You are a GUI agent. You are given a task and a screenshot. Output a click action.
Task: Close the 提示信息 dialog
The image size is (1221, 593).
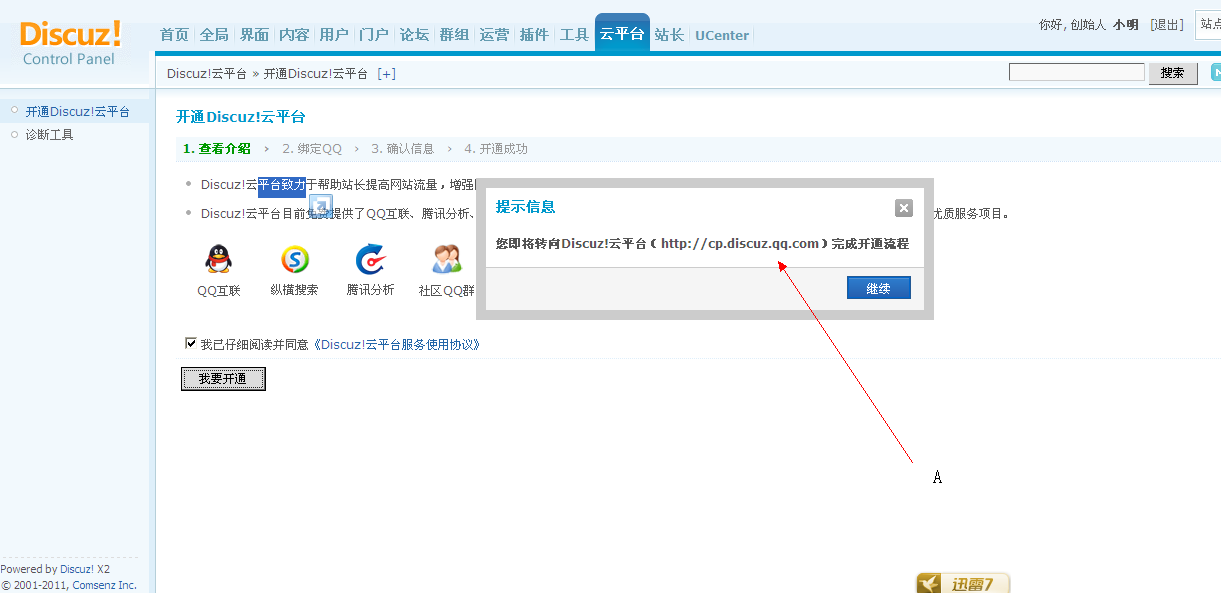[x=904, y=208]
